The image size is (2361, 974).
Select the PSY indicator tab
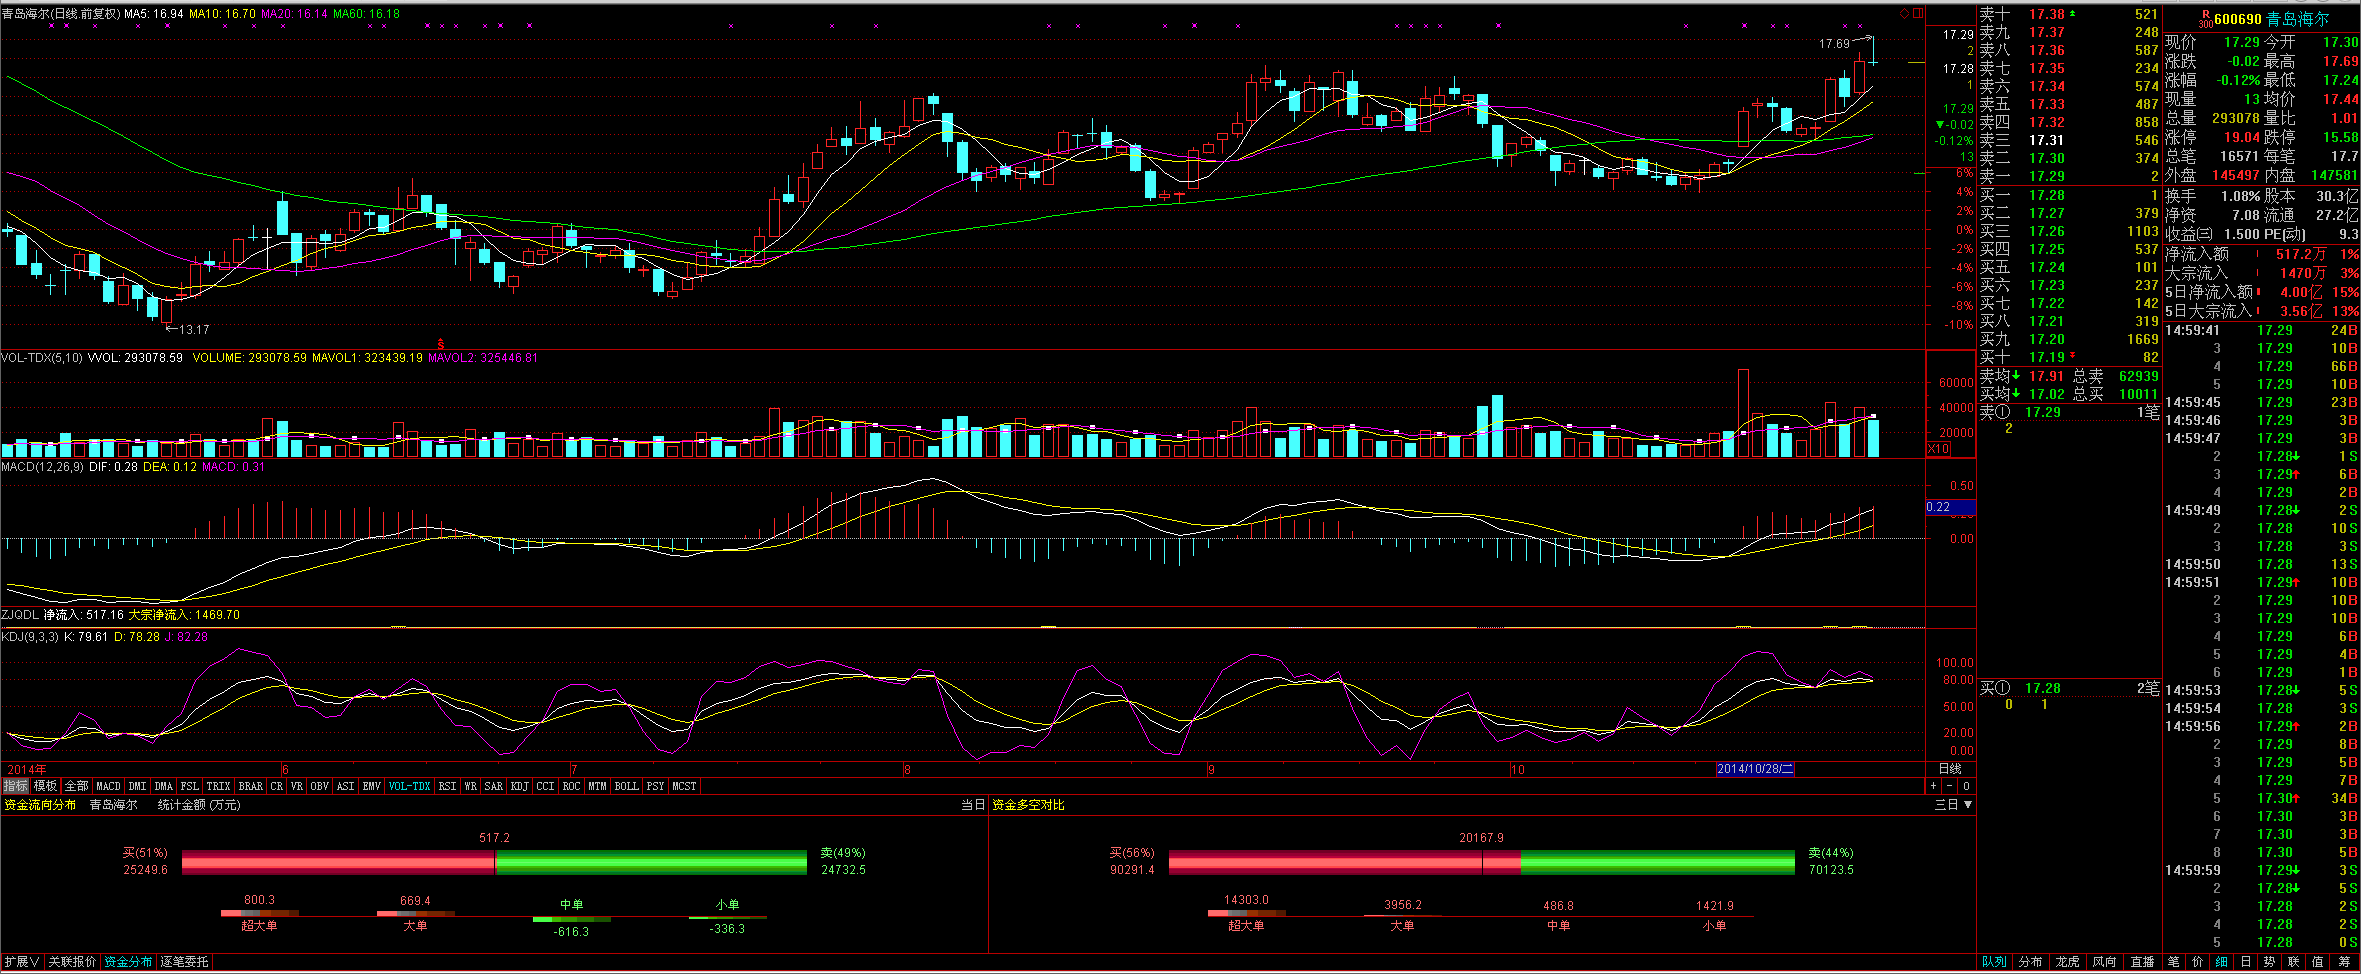[x=655, y=786]
